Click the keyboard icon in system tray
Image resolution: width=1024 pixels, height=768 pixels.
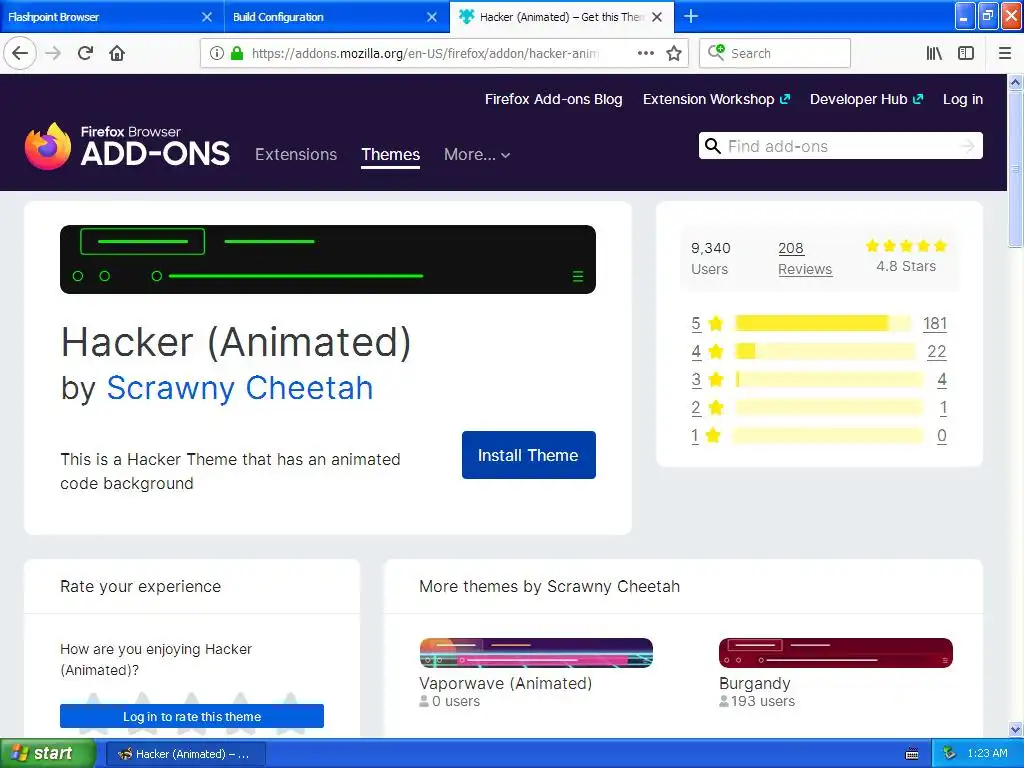912,754
